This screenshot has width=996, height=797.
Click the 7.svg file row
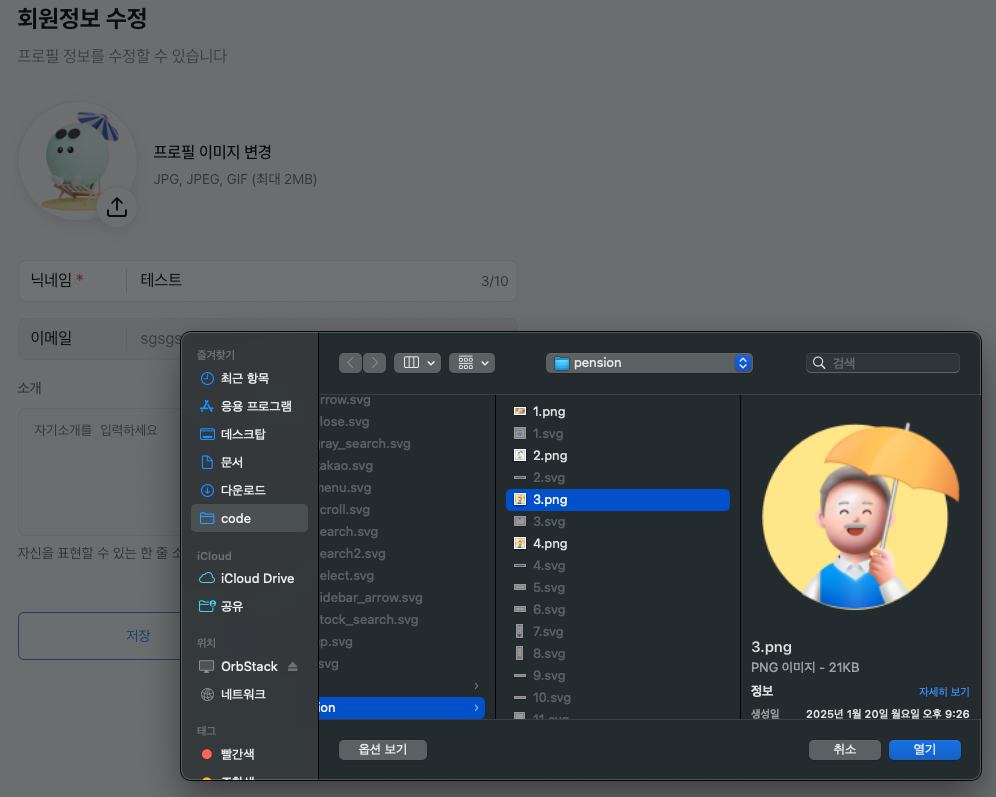click(617, 631)
